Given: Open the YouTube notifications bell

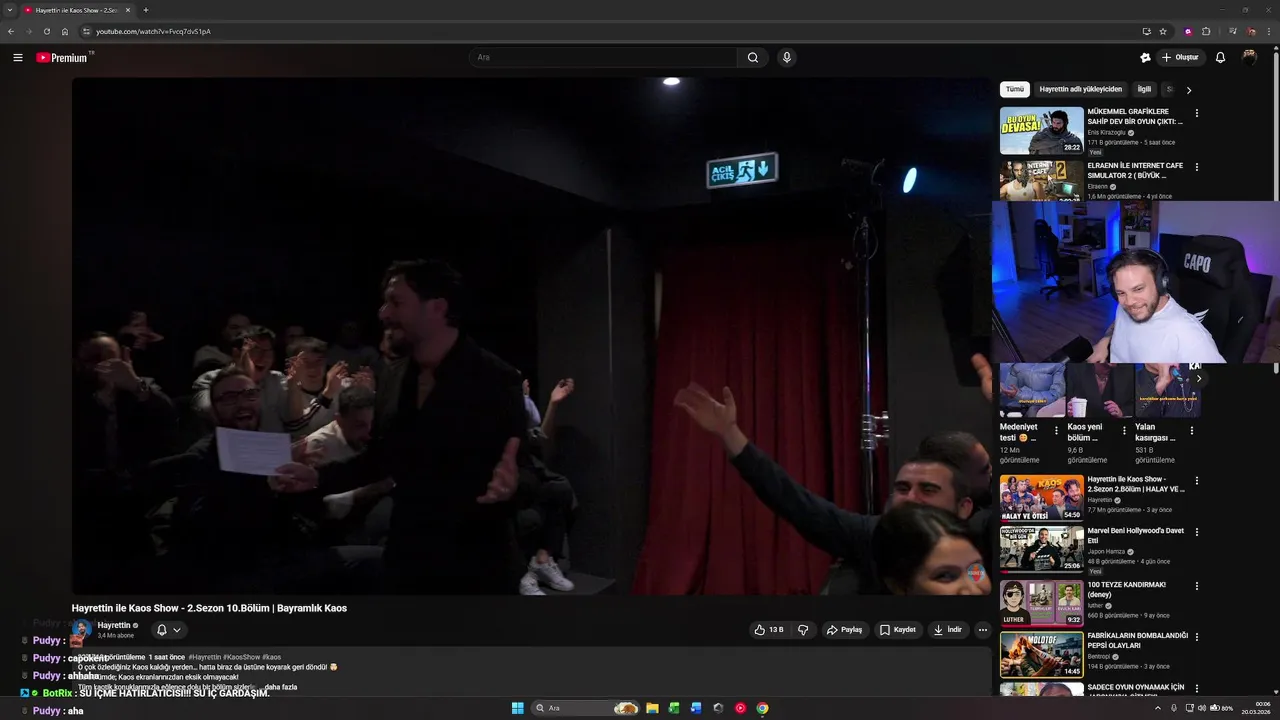Looking at the screenshot, I should [x=1220, y=58].
